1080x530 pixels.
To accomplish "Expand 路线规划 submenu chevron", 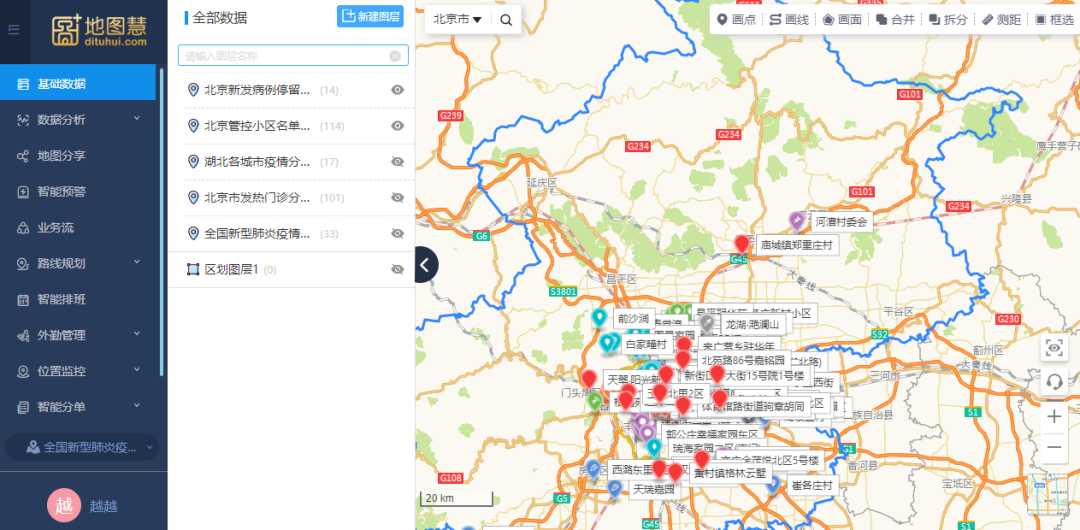I will [x=136, y=263].
